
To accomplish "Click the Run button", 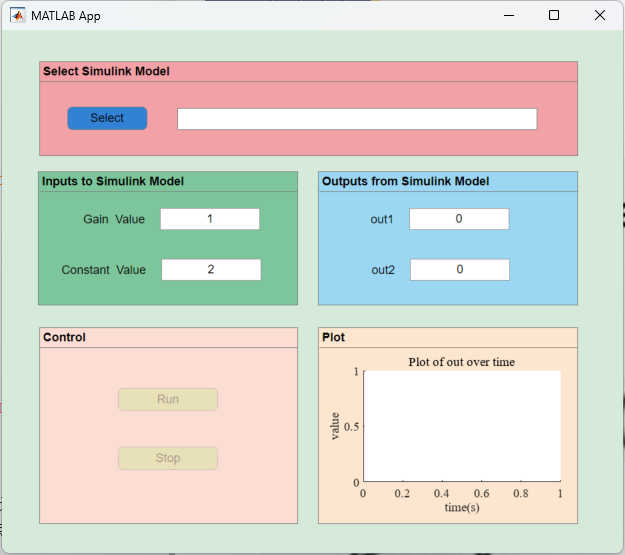I will (x=168, y=399).
